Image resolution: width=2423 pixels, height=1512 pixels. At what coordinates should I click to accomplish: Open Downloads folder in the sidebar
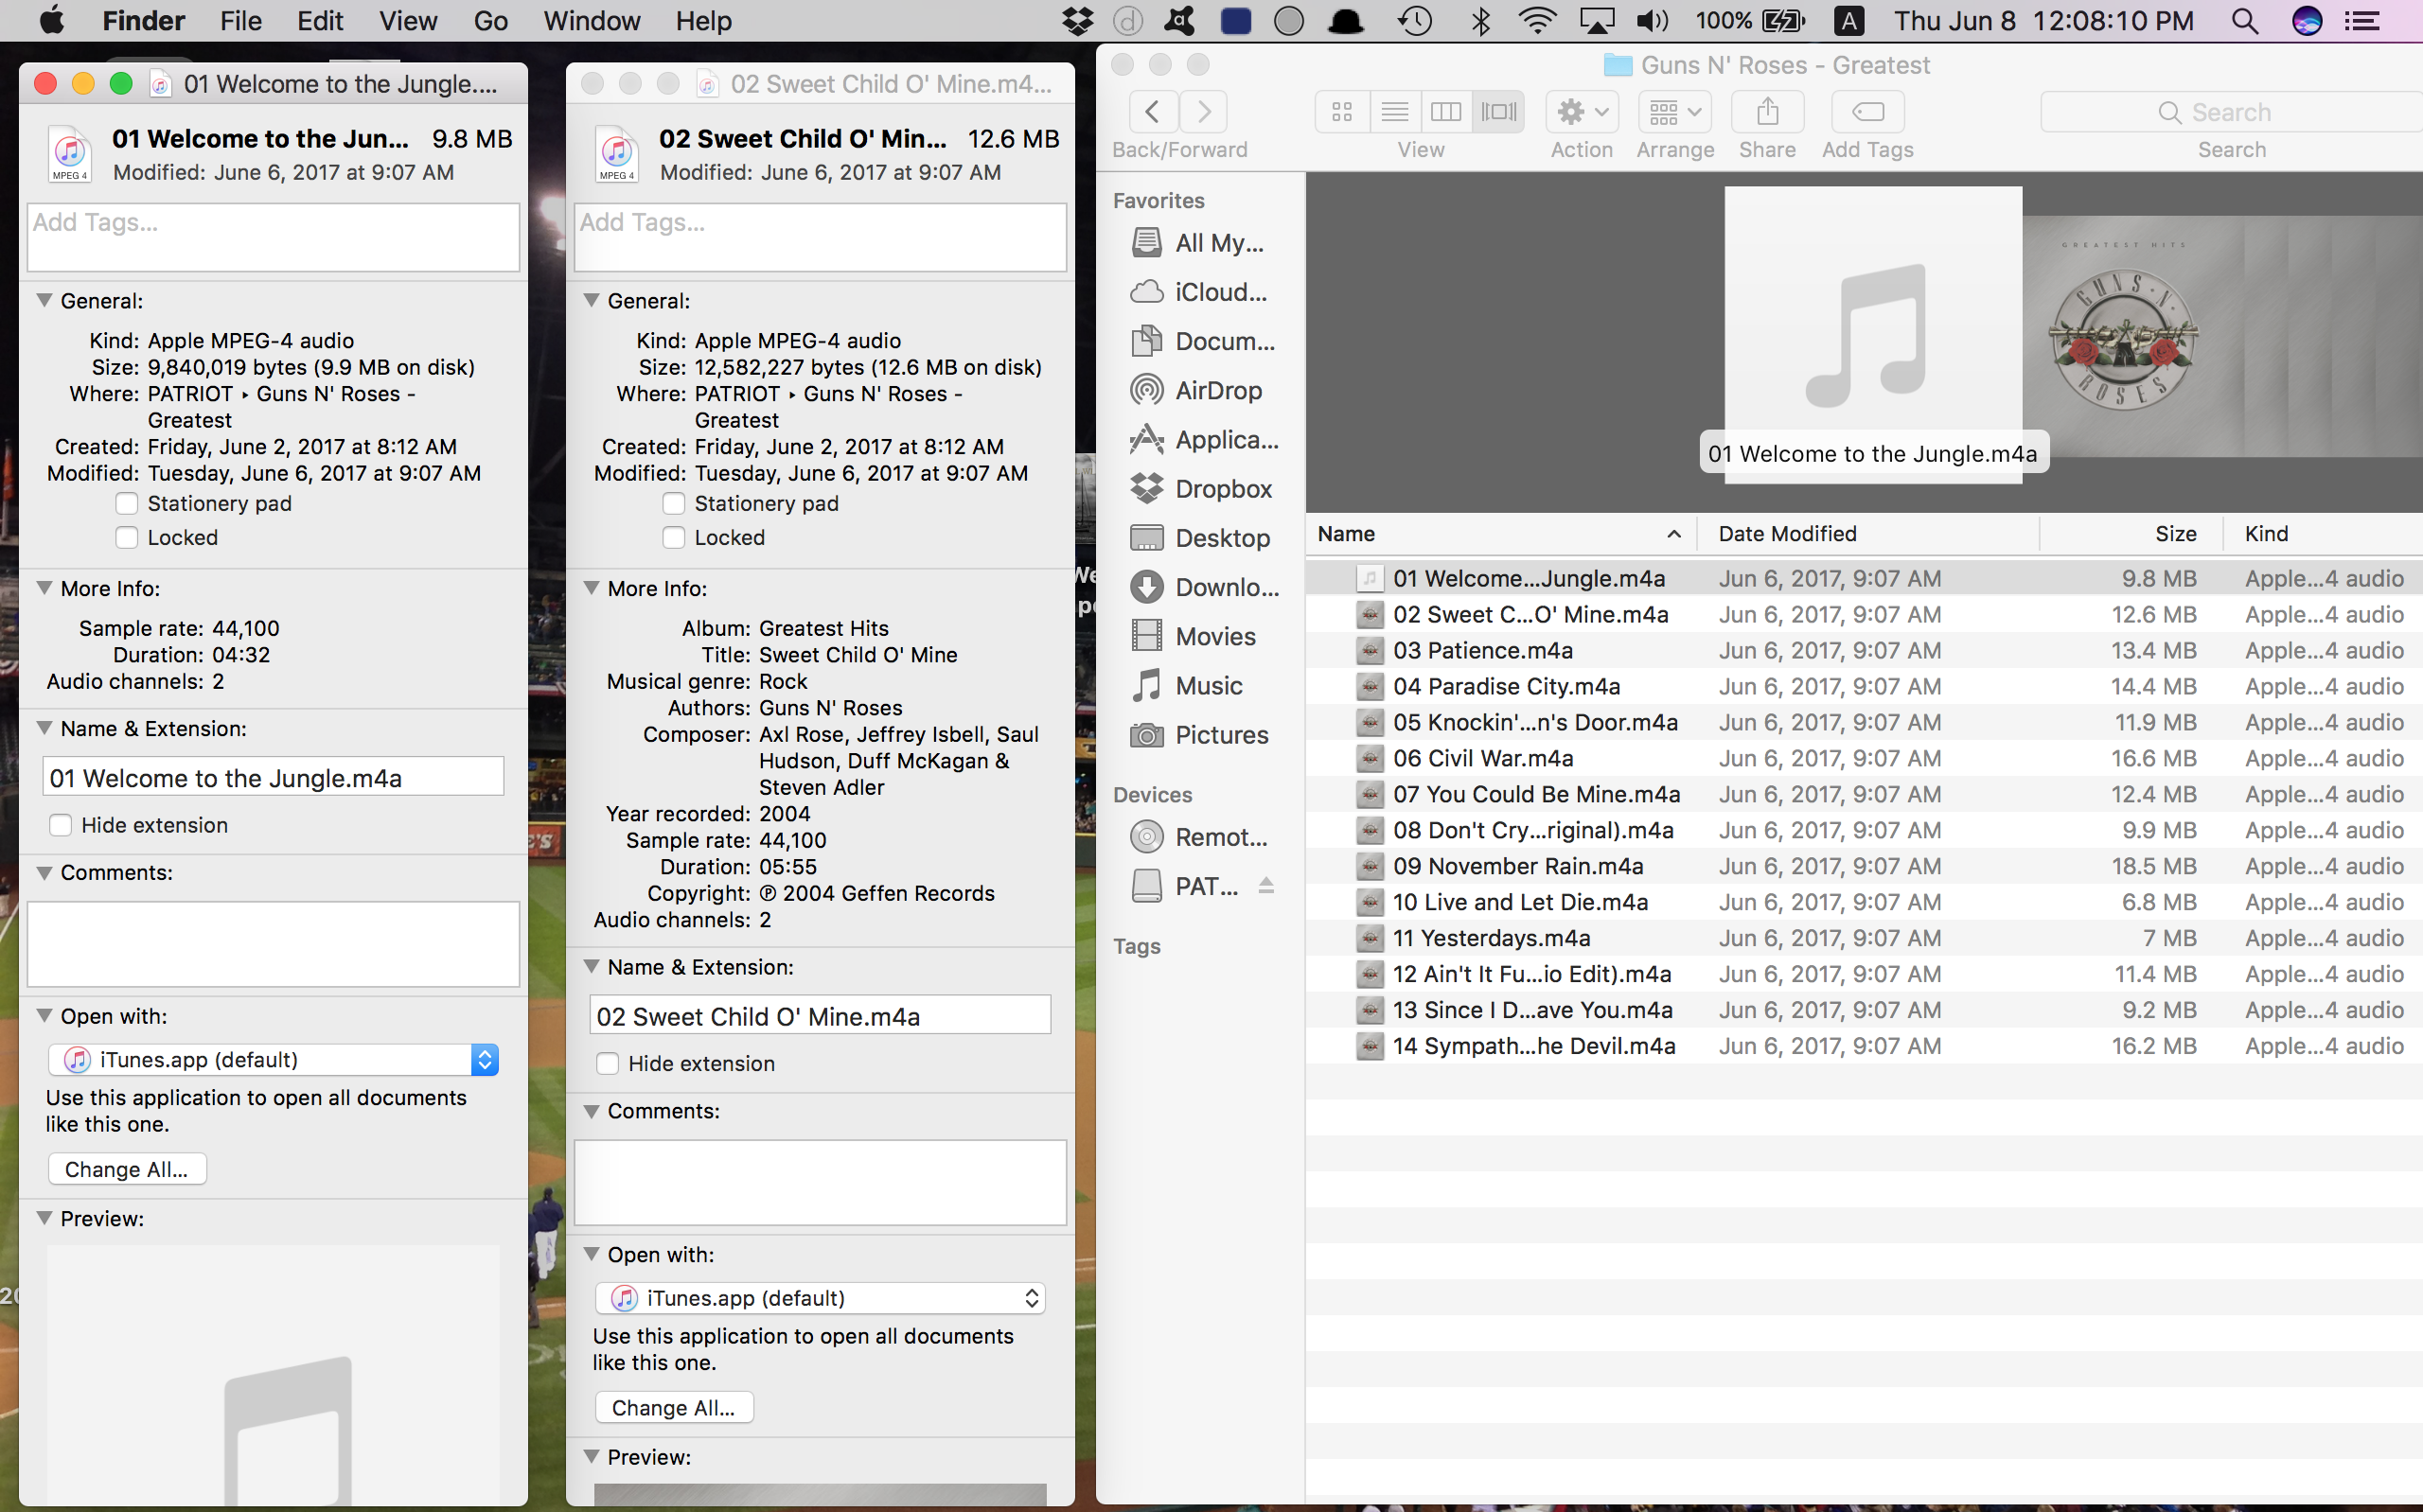tap(1203, 587)
